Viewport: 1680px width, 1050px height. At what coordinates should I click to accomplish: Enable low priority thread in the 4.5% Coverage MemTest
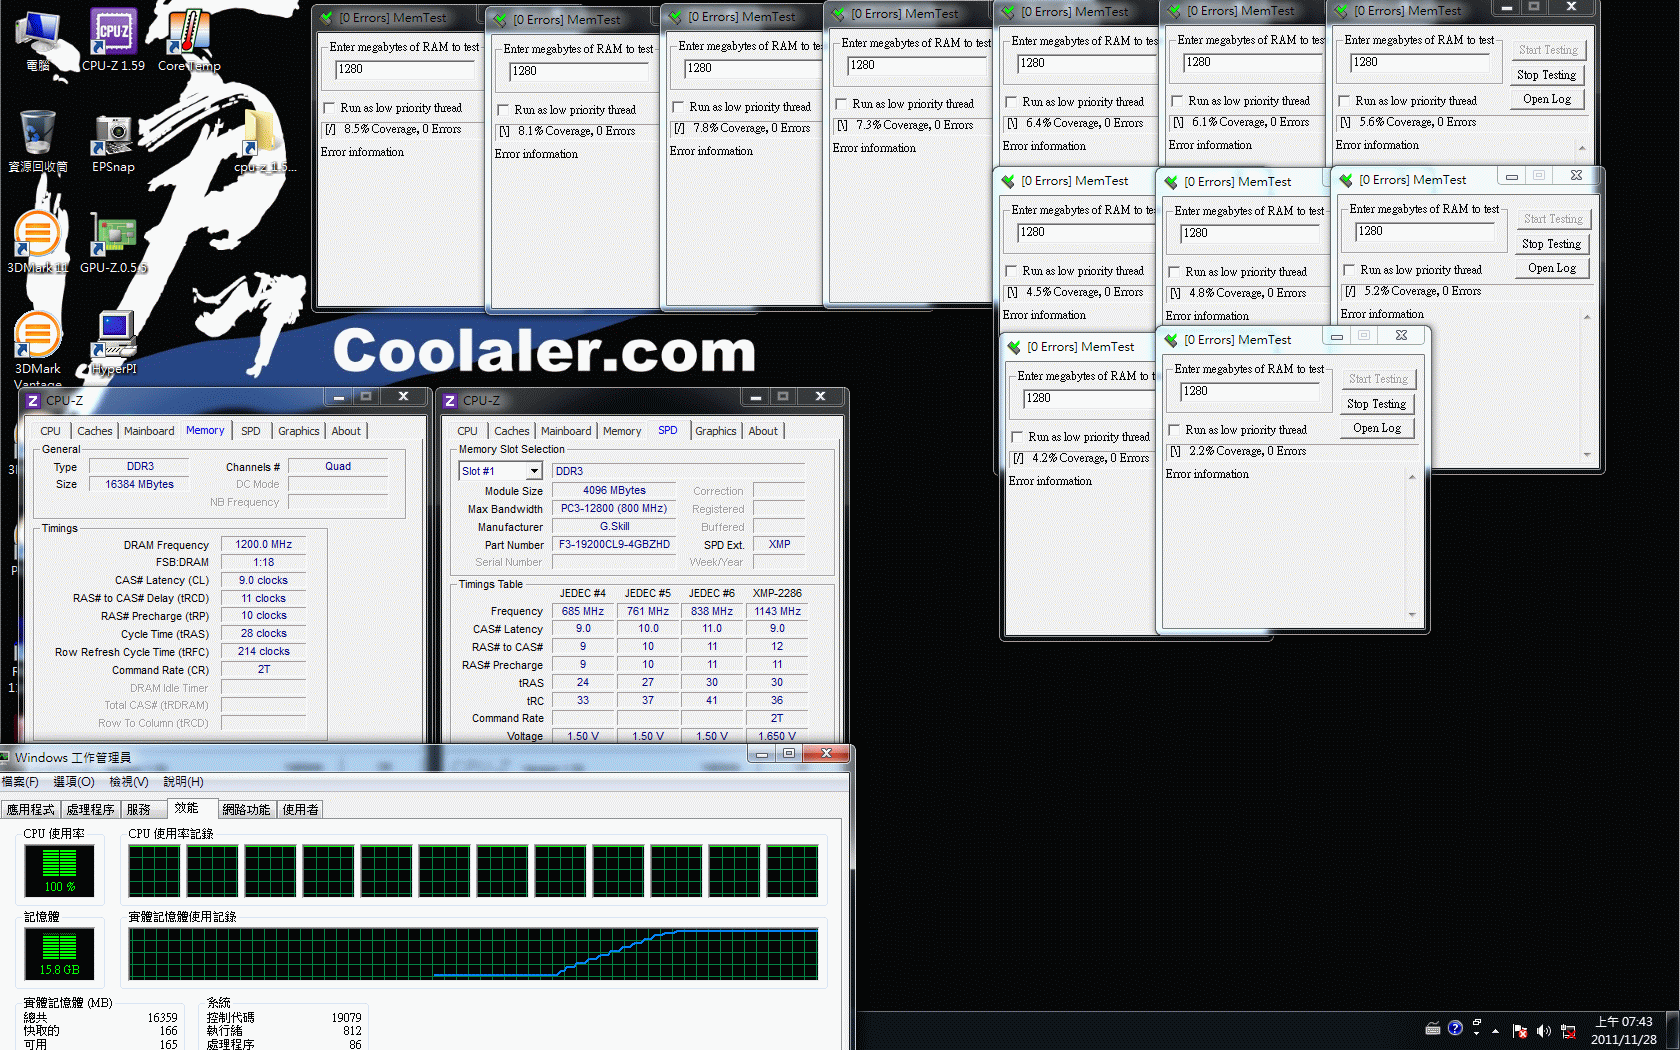(x=1011, y=271)
